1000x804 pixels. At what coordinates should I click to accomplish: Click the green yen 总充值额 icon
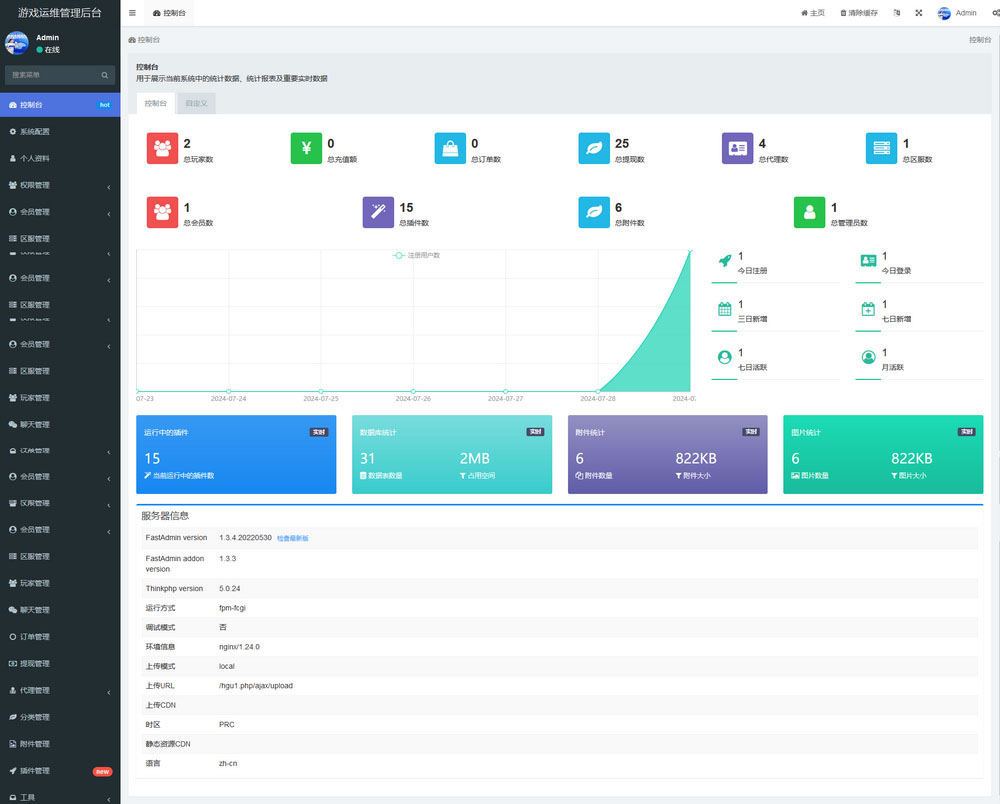(306, 148)
